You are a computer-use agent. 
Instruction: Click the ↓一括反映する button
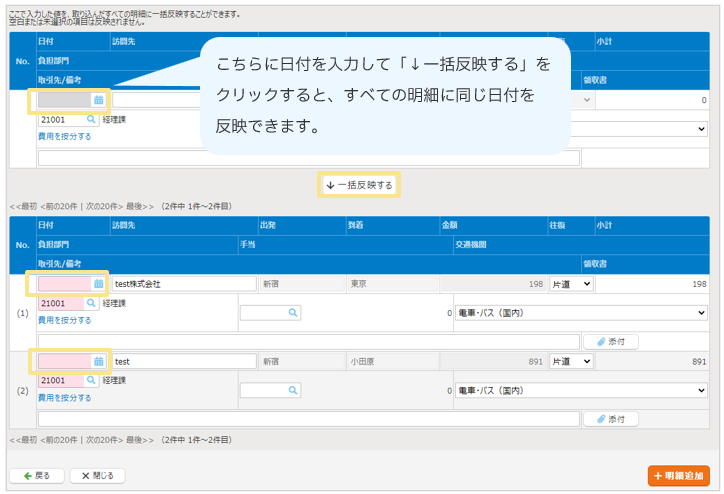point(360,185)
